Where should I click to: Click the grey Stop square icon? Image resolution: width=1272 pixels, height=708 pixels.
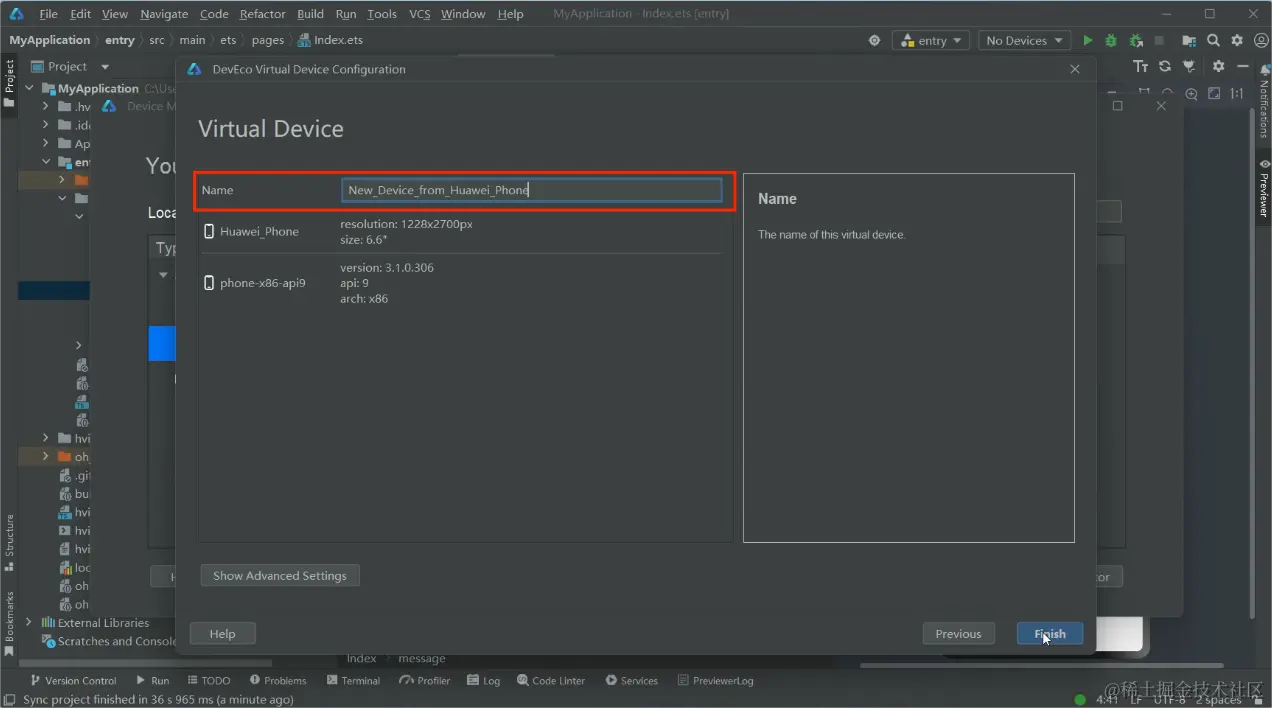[x=1159, y=41]
